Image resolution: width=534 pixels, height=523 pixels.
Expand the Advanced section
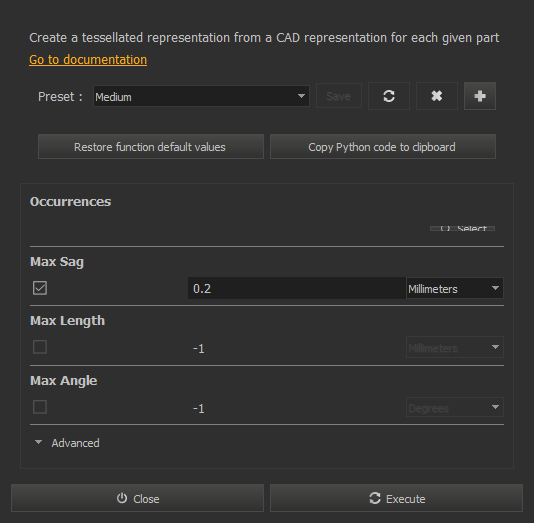[67, 443]
